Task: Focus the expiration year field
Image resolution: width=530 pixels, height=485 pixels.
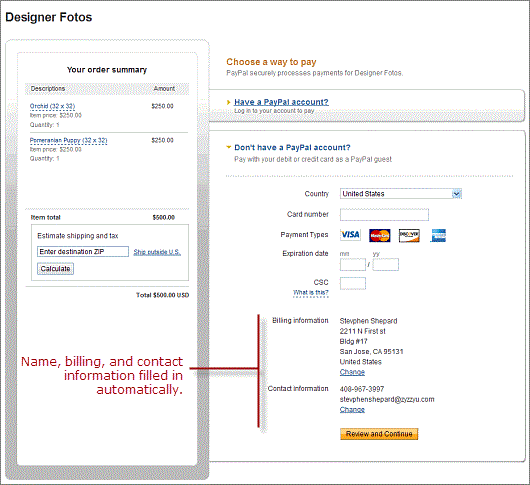Action: pyautogui.click(x=386, y=265)
